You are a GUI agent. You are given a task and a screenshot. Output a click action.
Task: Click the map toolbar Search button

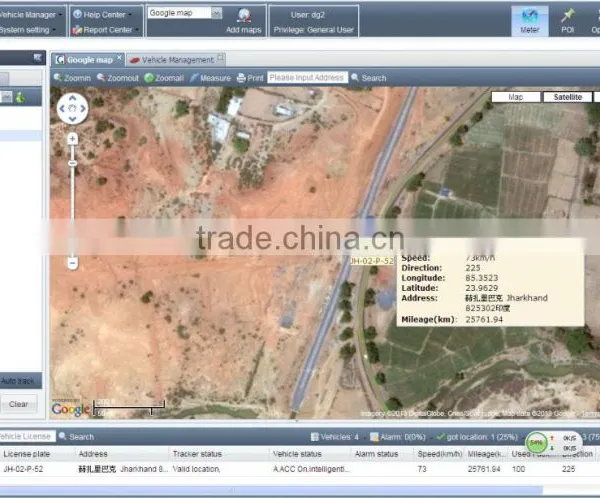pos(369,78)
